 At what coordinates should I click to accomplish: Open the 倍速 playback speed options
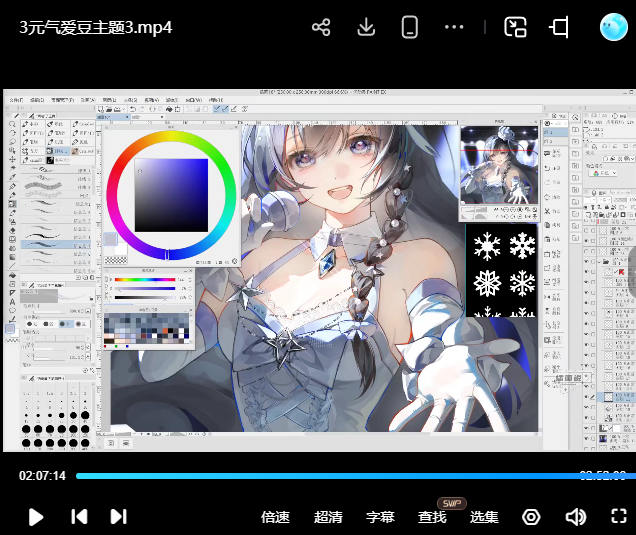pyautogui.click(x=275, y=517)
